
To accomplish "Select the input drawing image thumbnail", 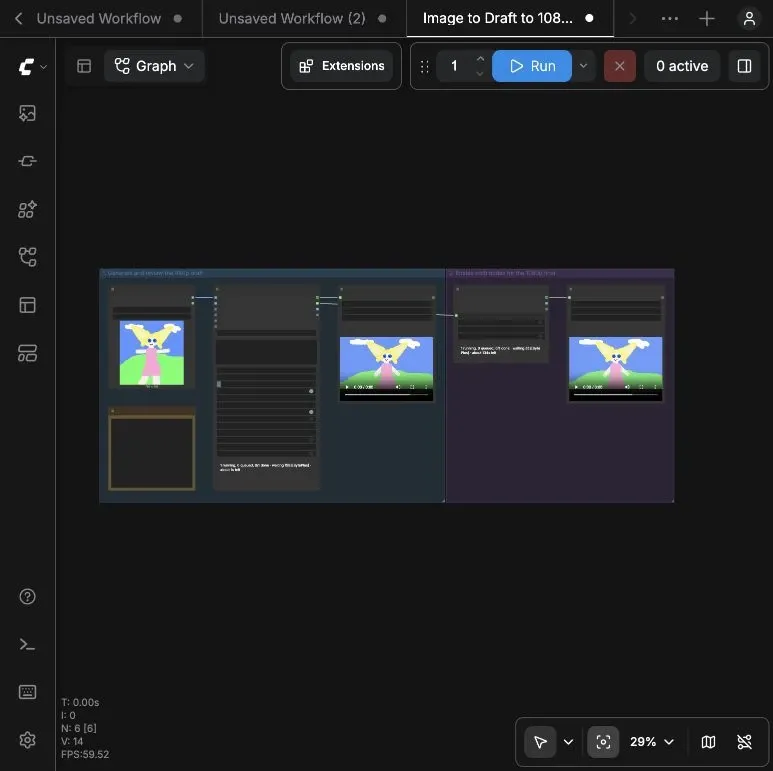I will [x=152, y=352].
